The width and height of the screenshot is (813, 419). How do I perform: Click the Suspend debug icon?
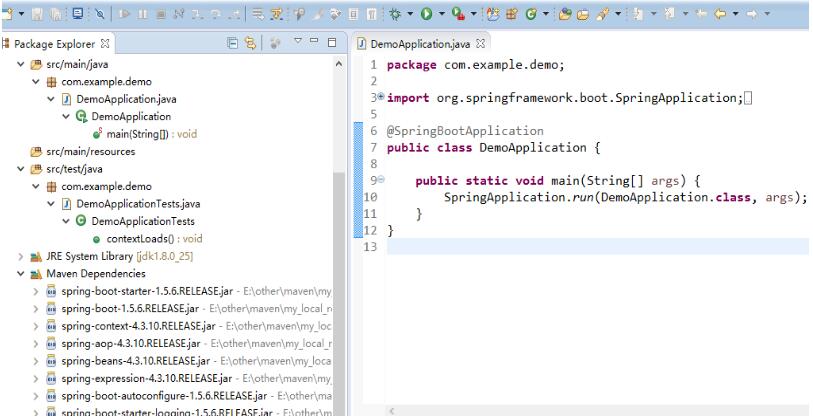(142, 14)
